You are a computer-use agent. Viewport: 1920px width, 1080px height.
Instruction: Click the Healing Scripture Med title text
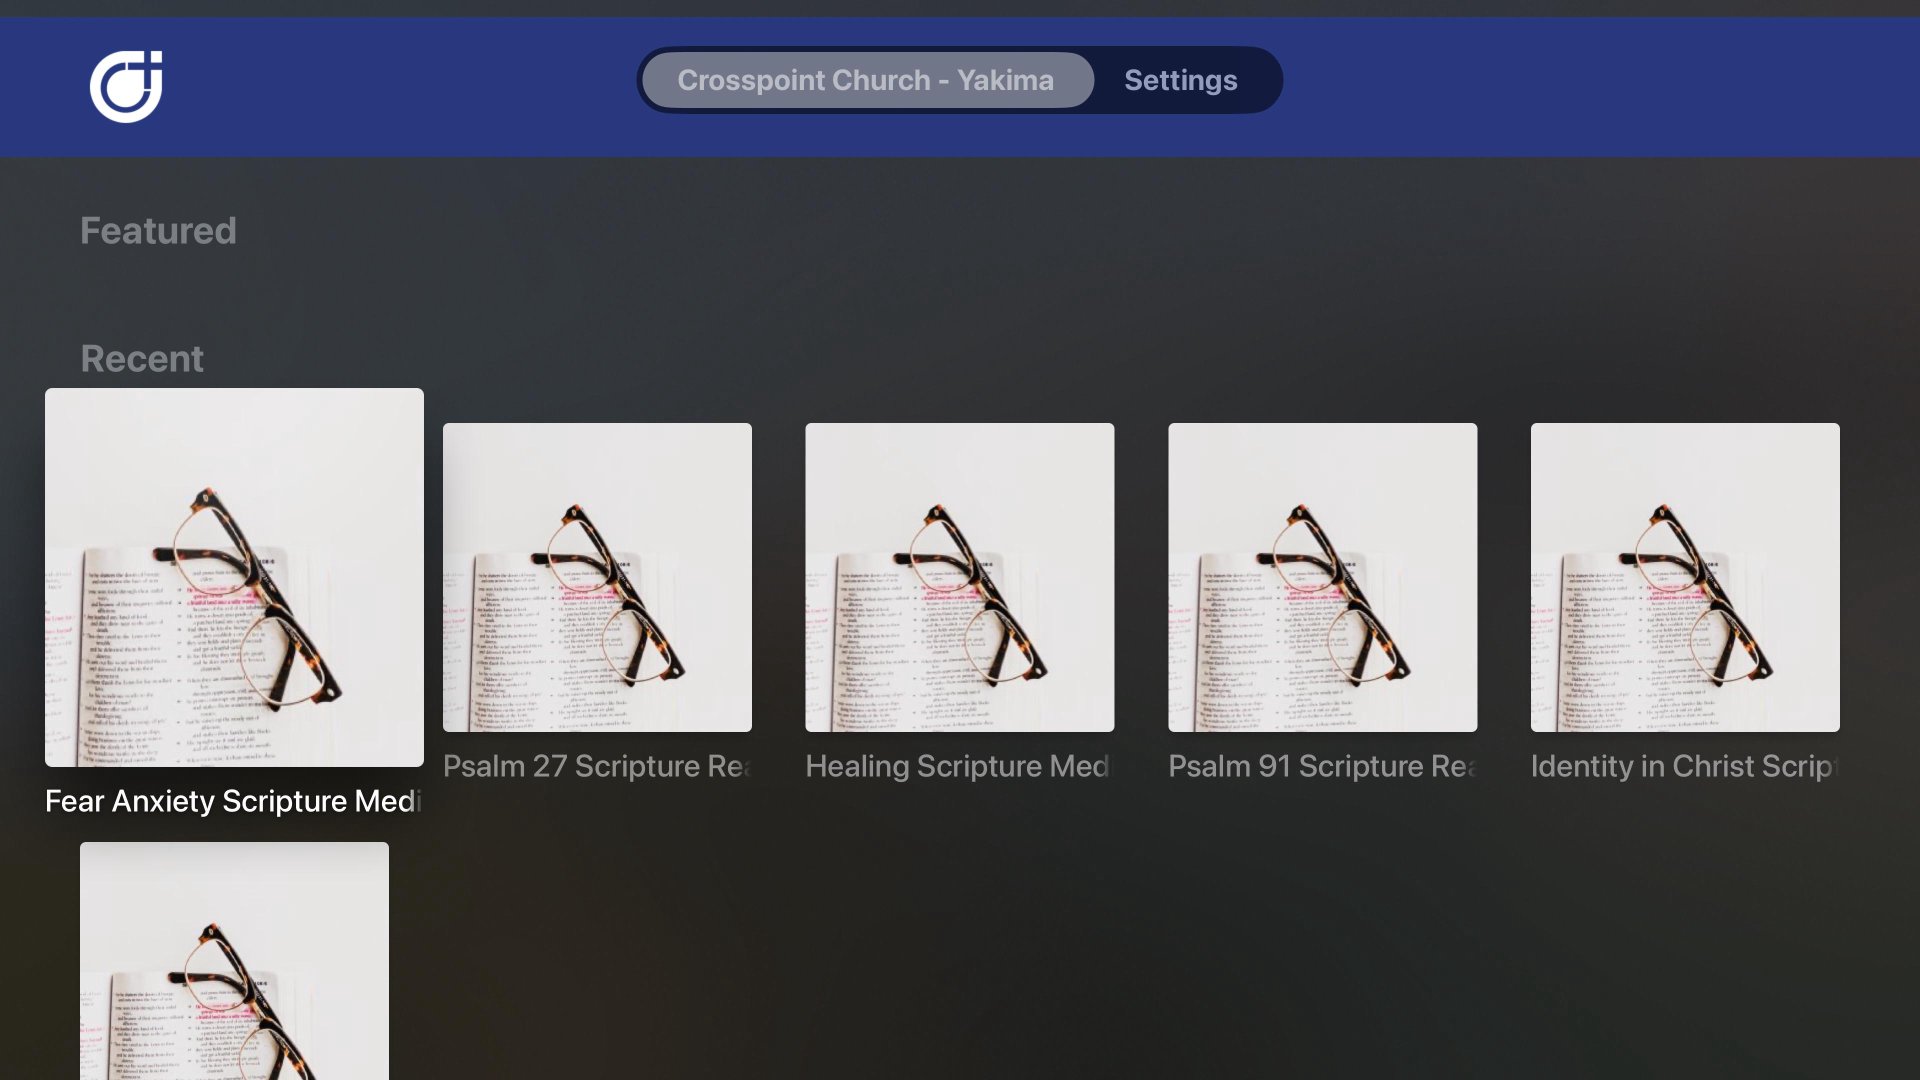pos(958,767)
